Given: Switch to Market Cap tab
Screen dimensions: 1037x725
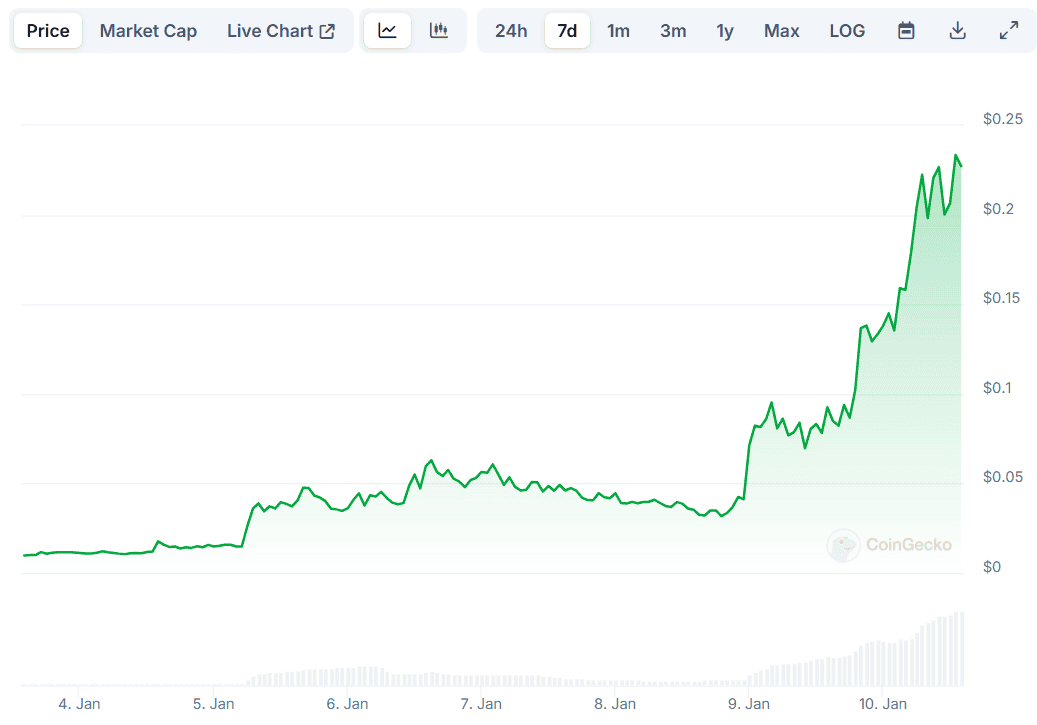Looking at the screenshot, I should point(148,31).
